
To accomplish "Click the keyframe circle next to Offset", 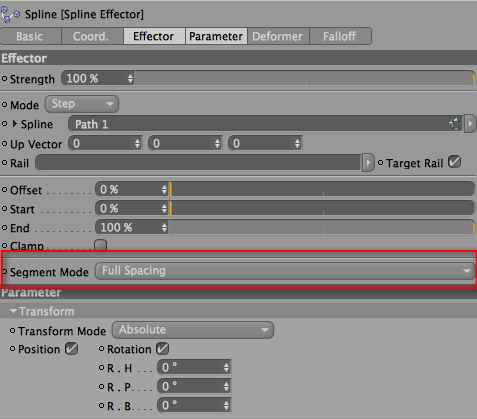I will click(x=4, y=190).
